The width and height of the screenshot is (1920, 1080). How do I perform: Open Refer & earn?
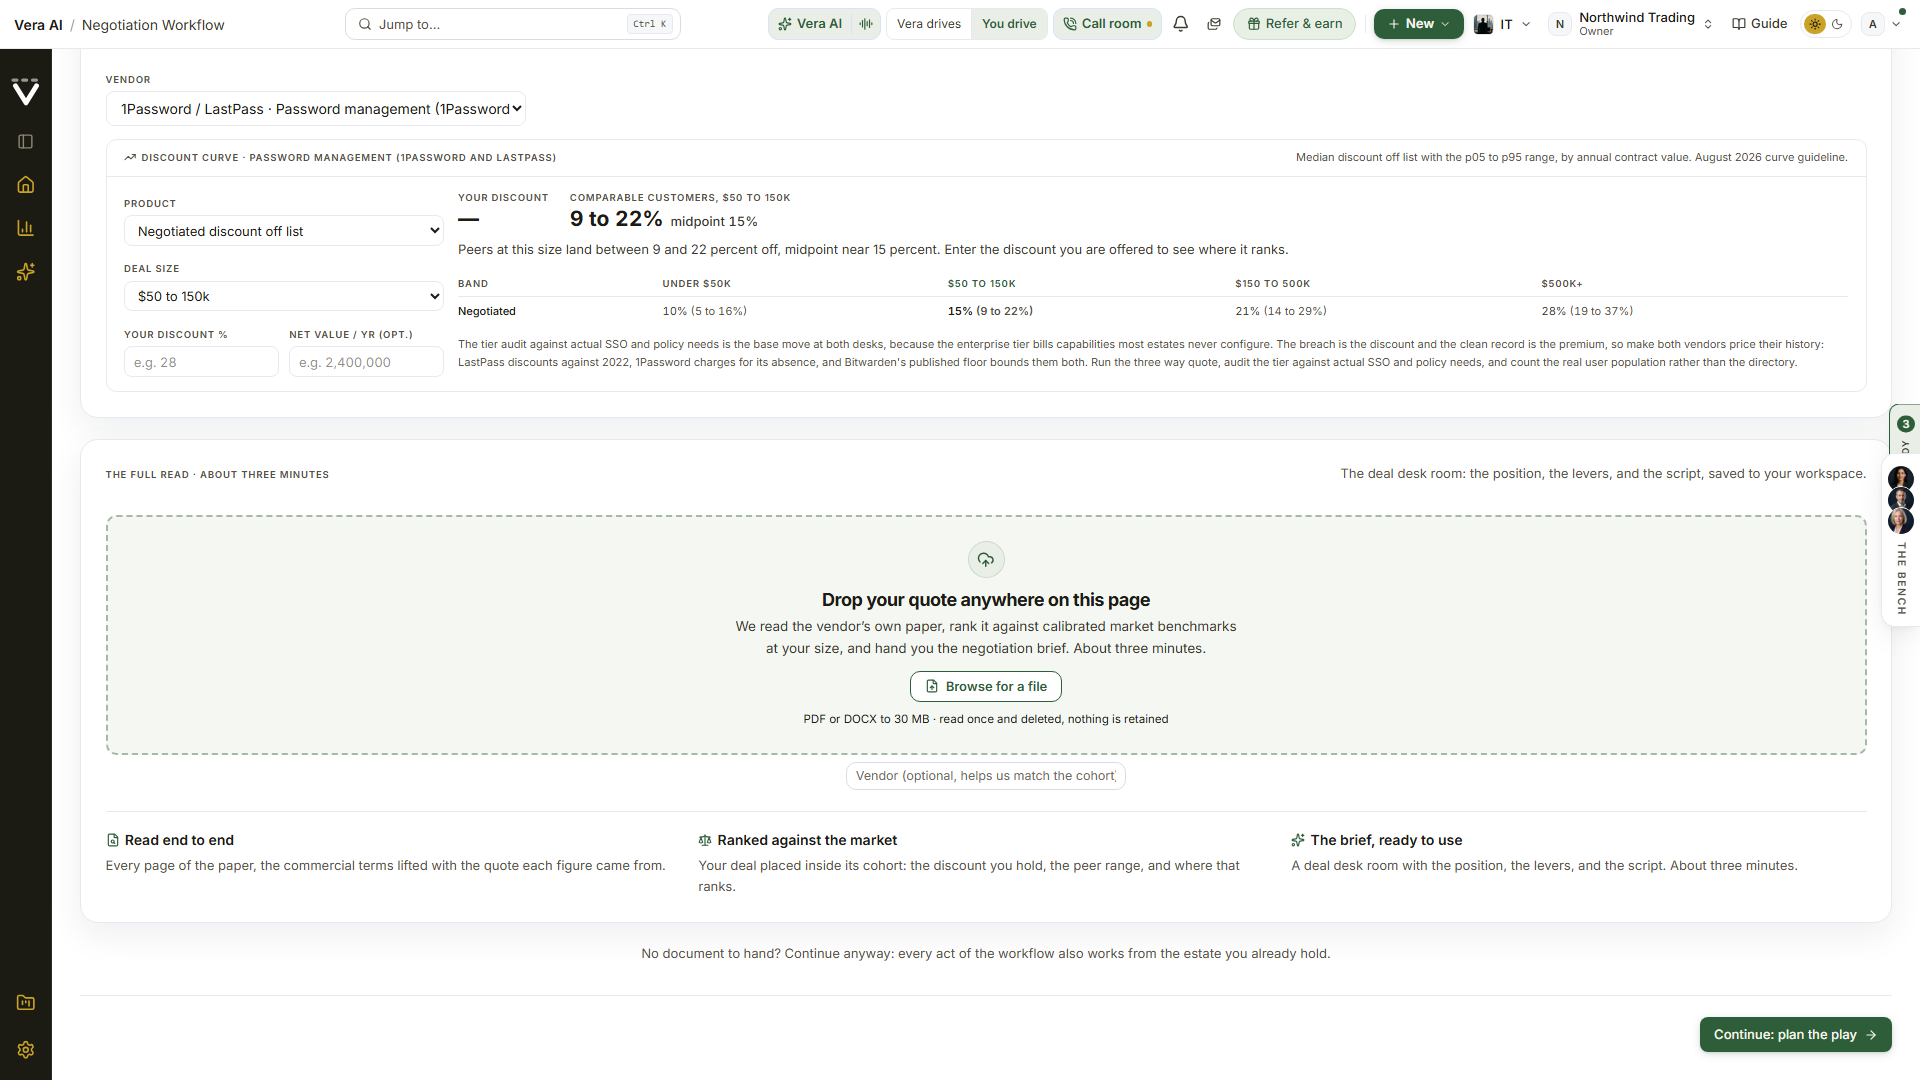1294,24
